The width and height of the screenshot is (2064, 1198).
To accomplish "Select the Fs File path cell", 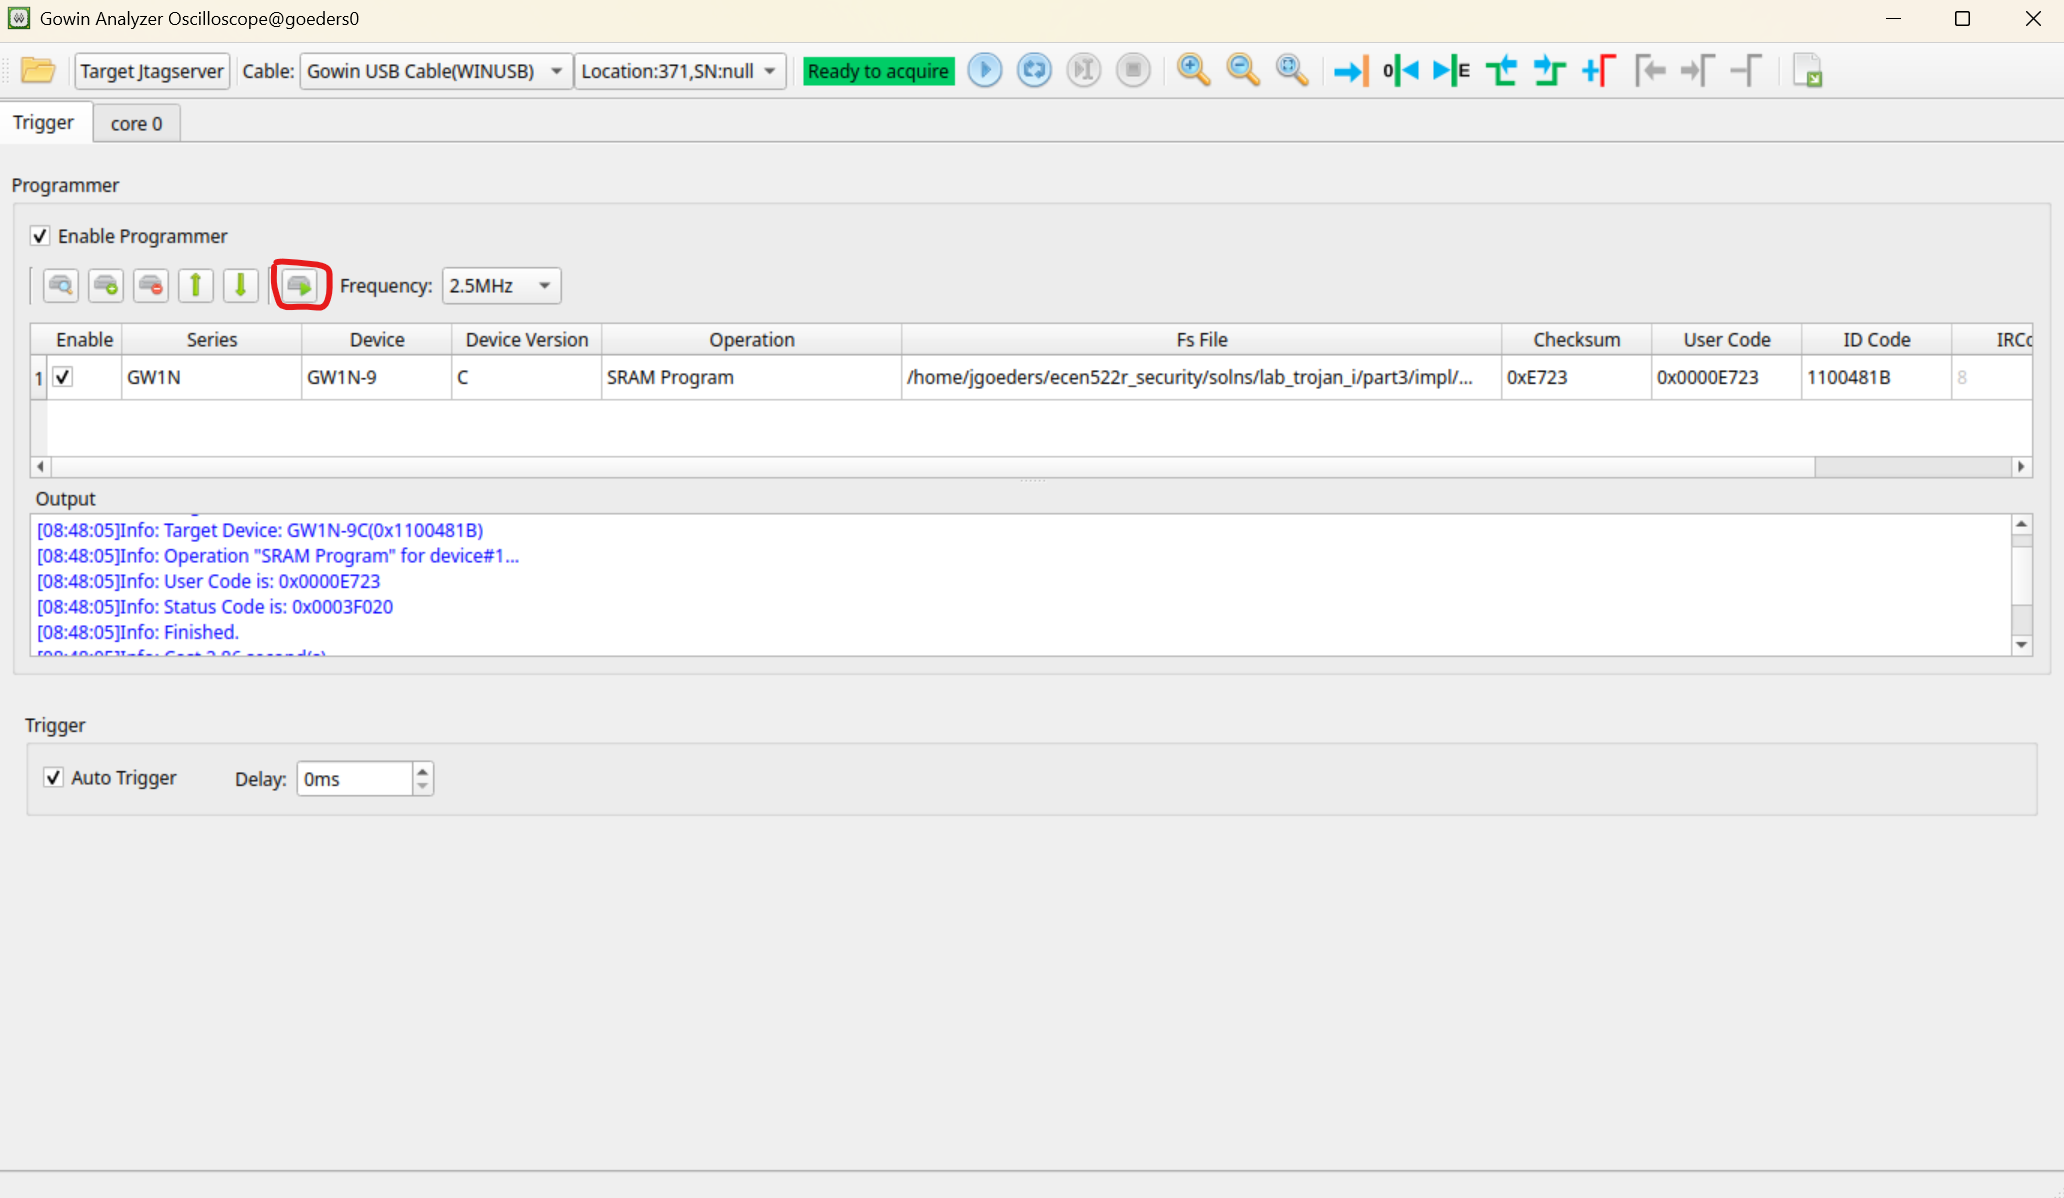I will tap(1202, 377).
